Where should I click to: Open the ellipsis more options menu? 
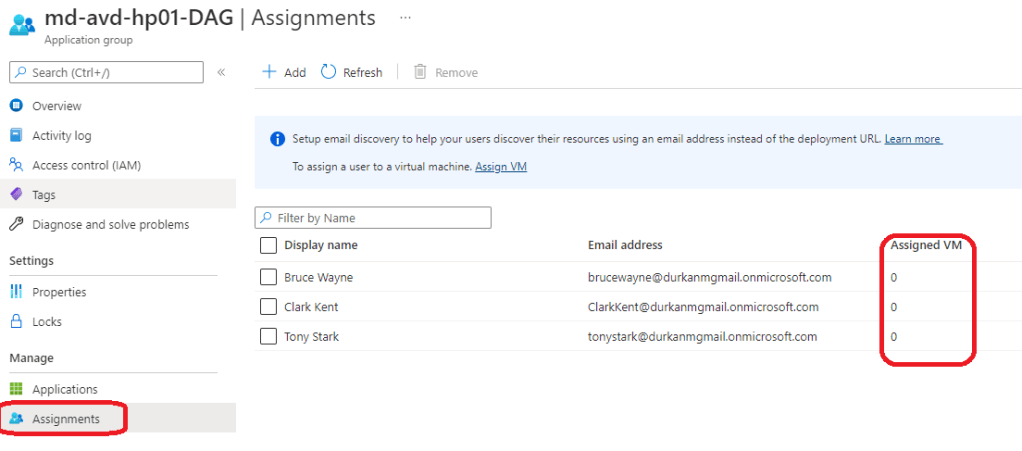coord(405,18)
